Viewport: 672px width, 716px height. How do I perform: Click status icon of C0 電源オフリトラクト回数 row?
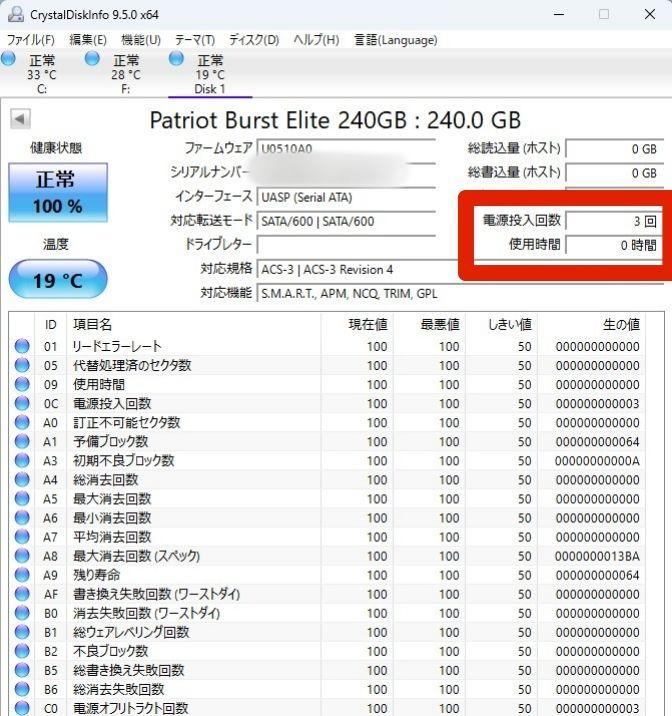(22, 708)
